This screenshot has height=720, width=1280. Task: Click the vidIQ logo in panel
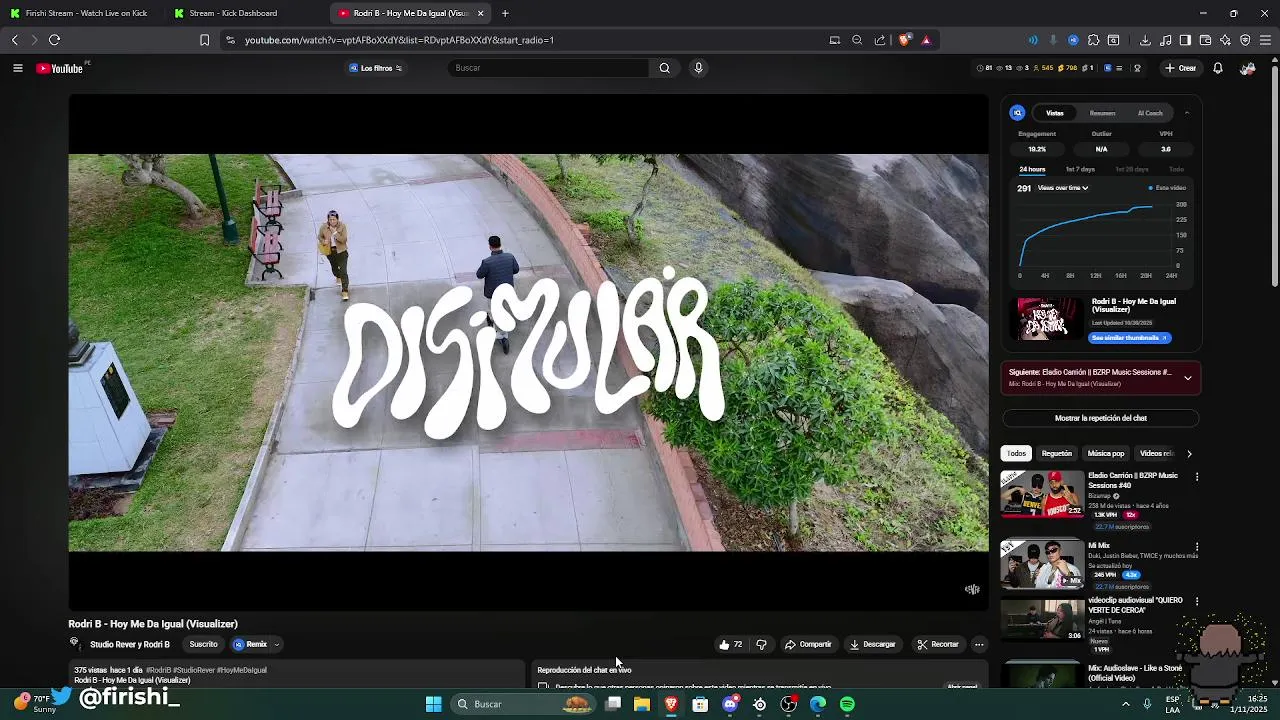[1017, 113]
